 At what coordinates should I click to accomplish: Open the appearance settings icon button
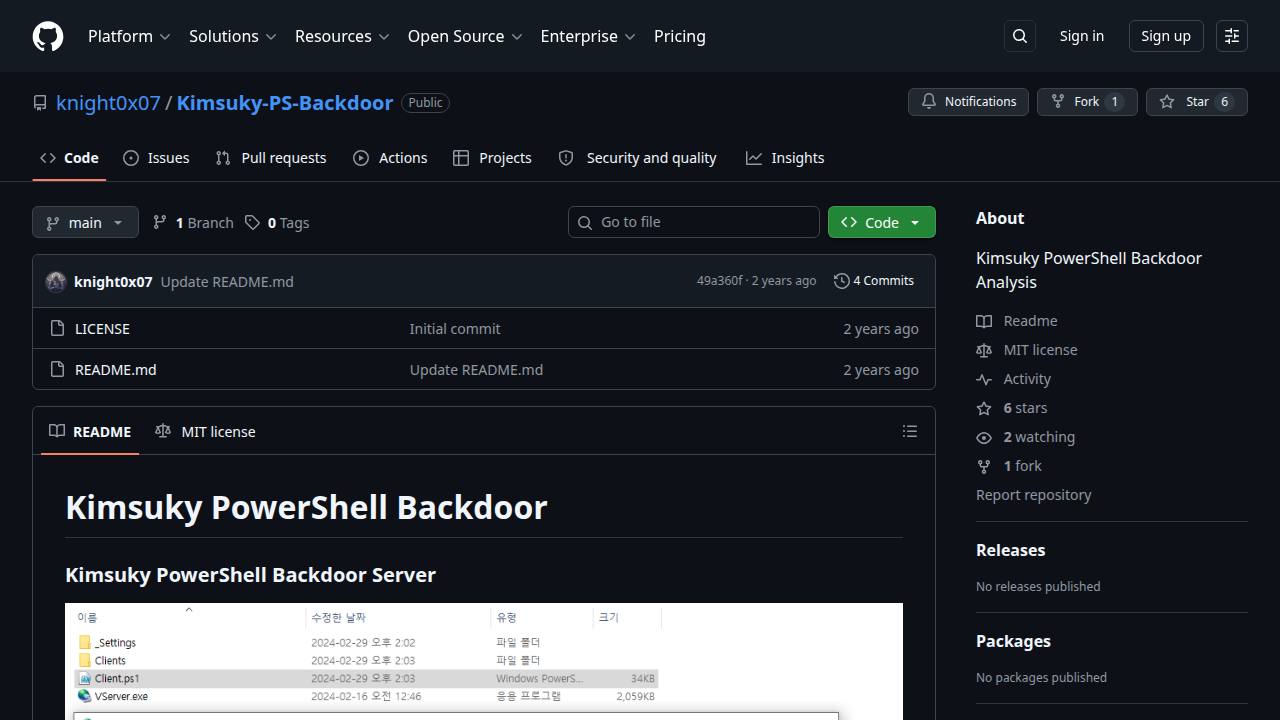click(x=1232, y=36)
